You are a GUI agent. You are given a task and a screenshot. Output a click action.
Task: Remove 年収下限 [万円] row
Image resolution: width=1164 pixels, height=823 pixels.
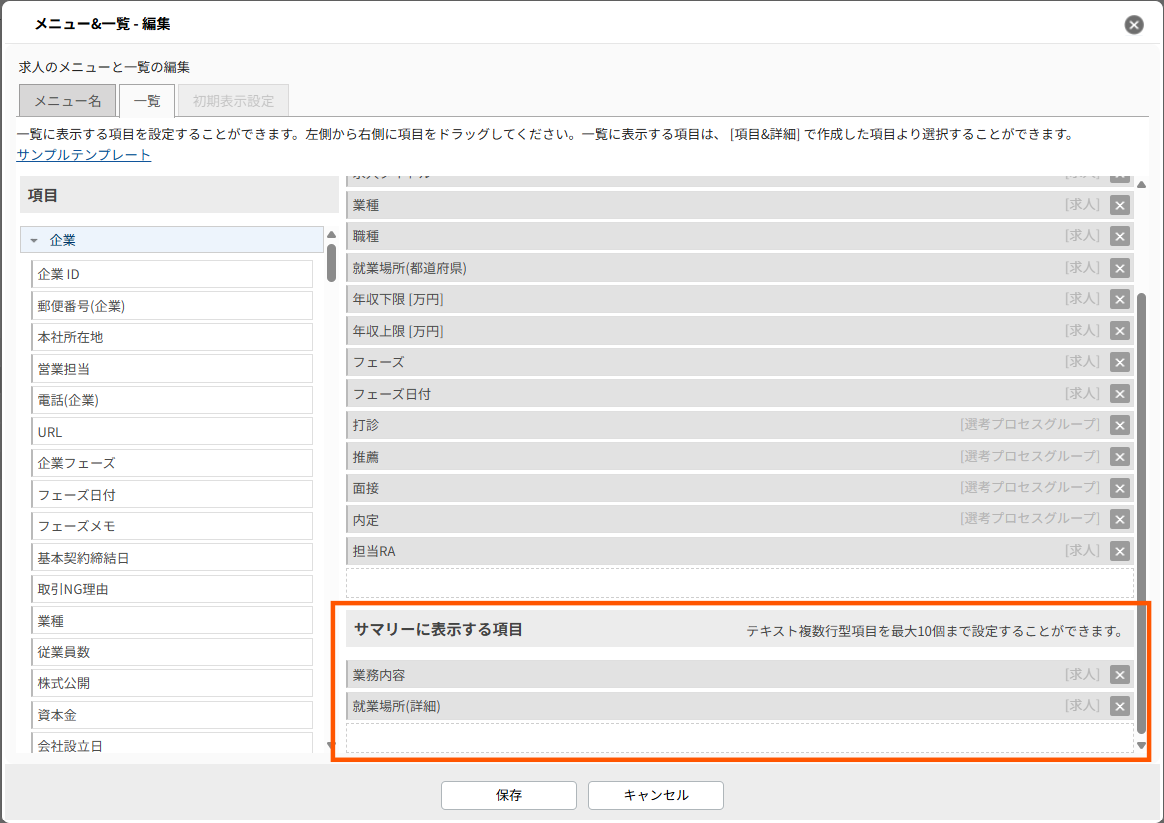(x=1119, y=300)
